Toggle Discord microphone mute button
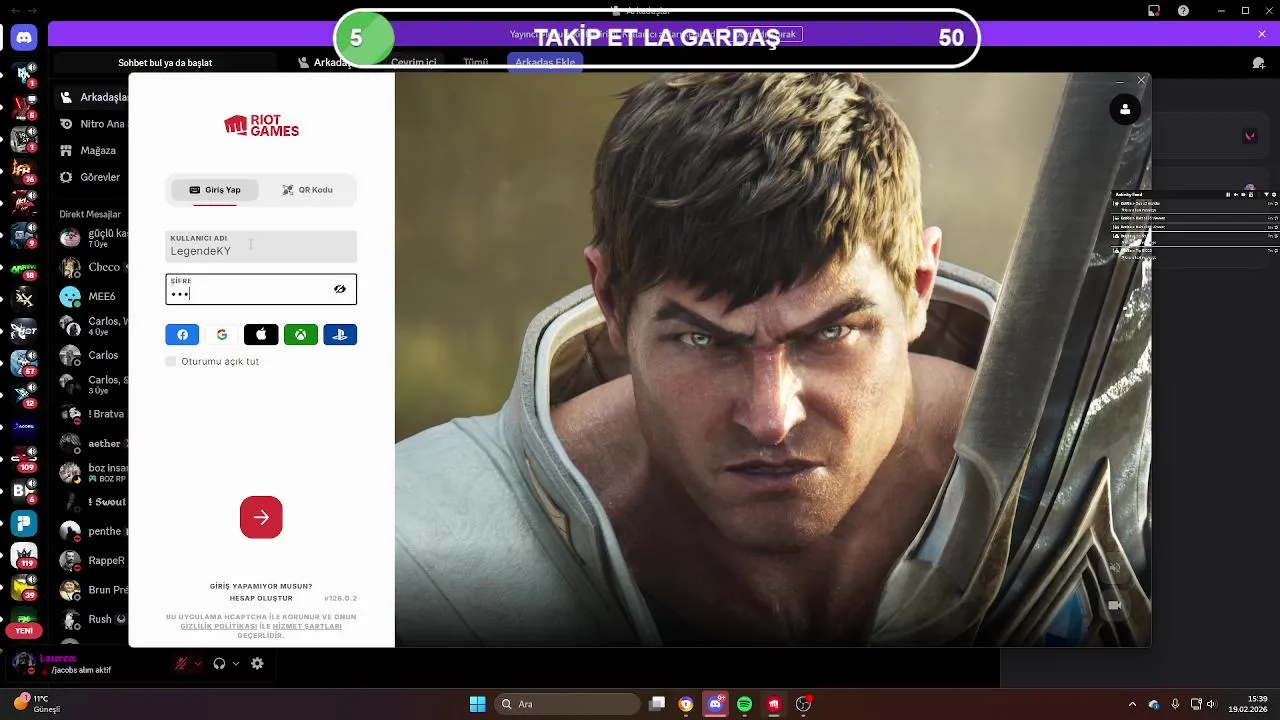This screenshot has height=720, width=1280. coord(181,663)
